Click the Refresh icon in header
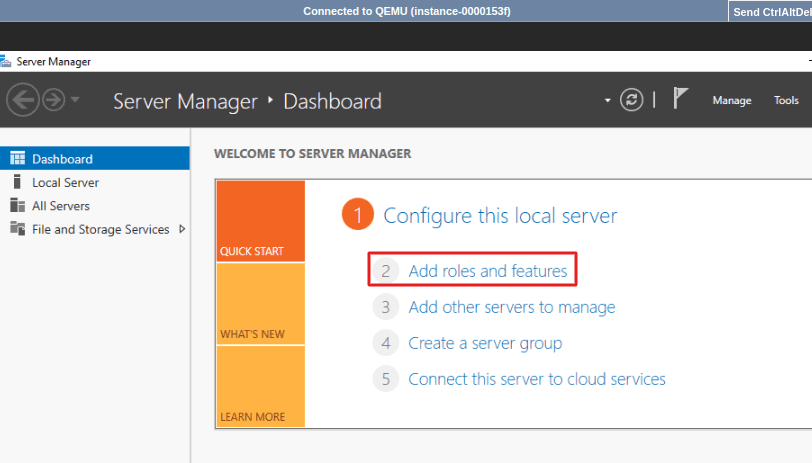Viewport: 812px width, 463px height. pyautogui.click(x=631, y=100)
